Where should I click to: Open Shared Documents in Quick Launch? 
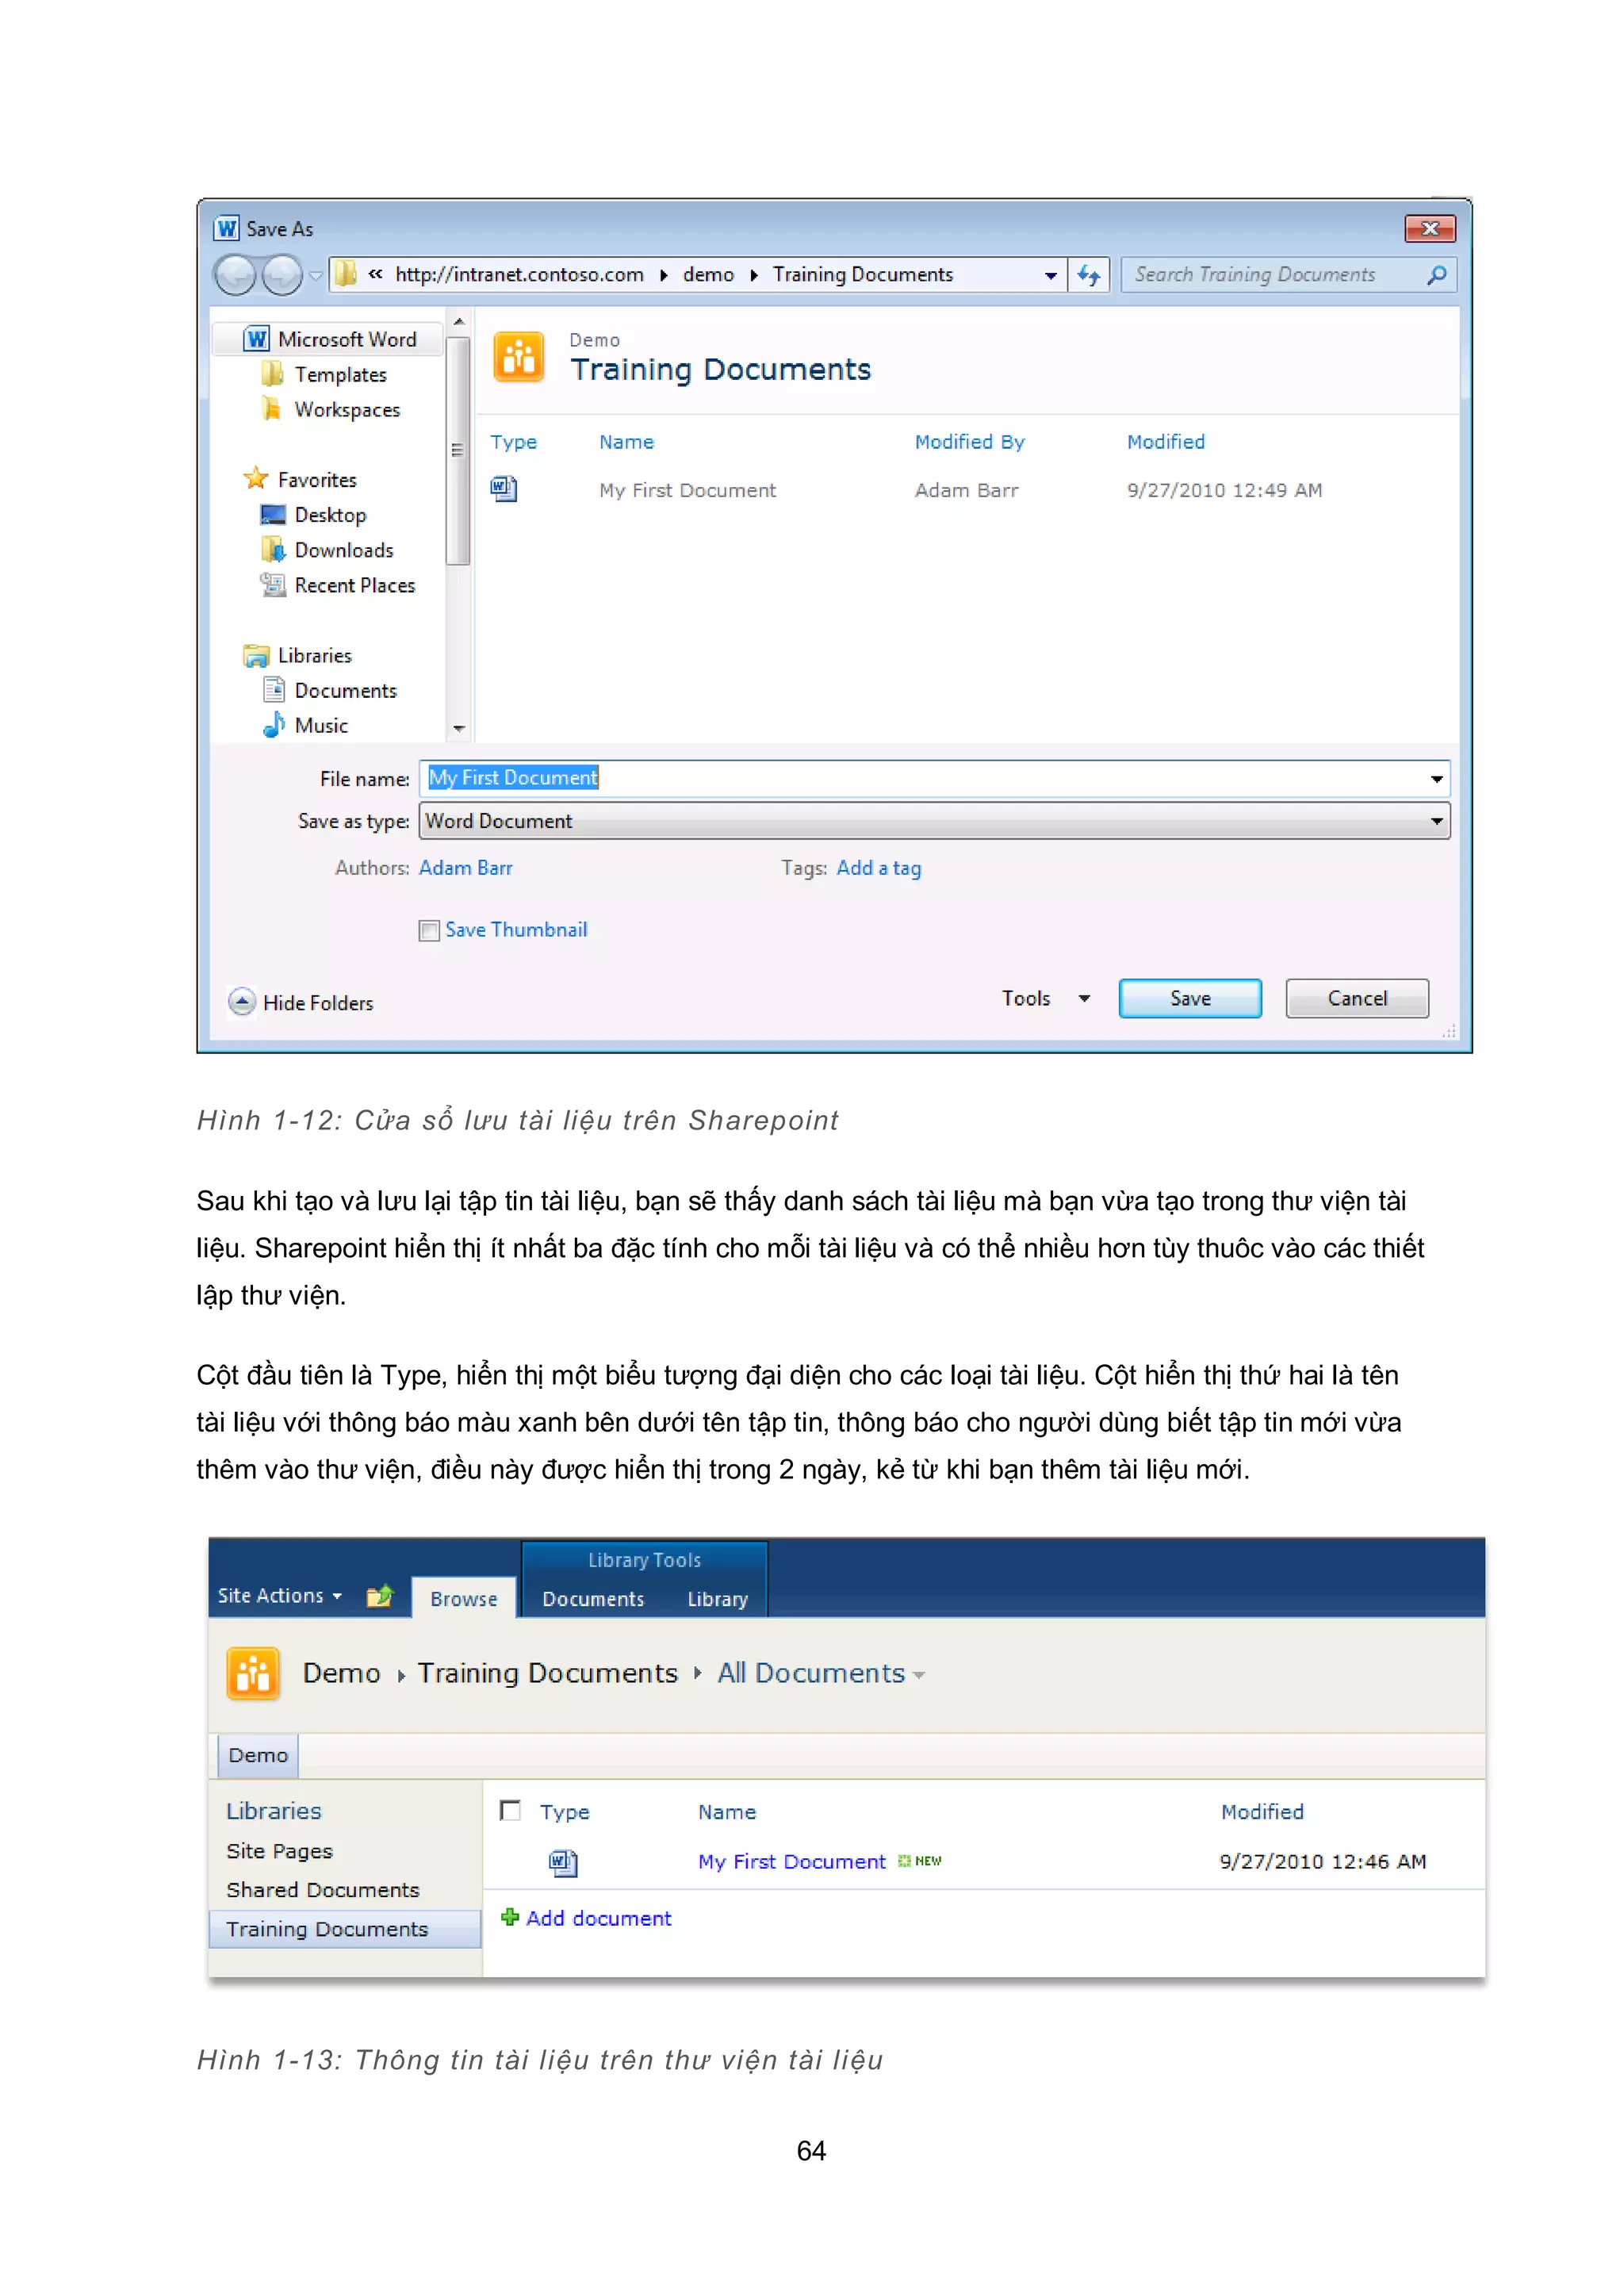[x=322, y=1890]
